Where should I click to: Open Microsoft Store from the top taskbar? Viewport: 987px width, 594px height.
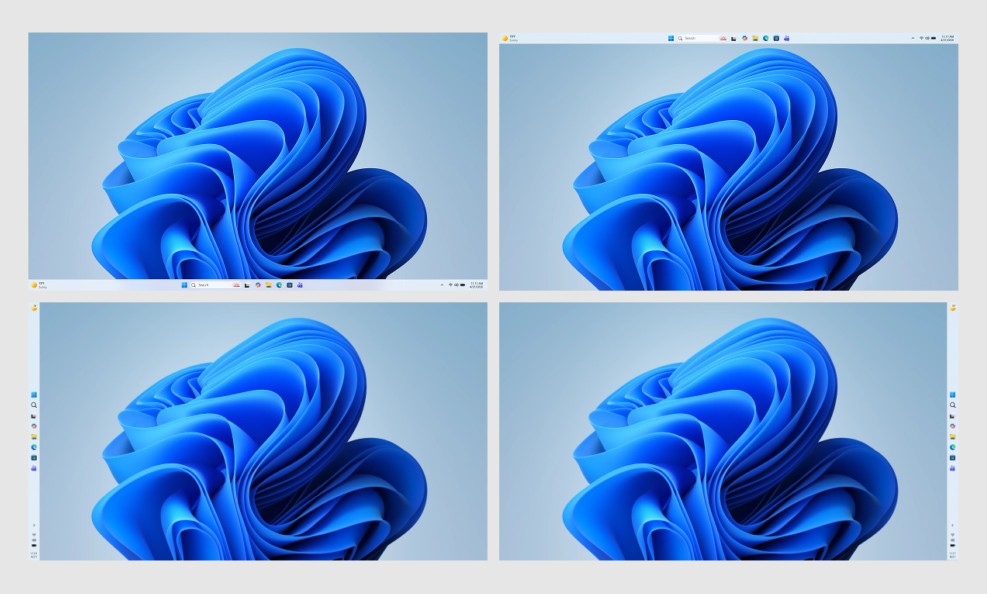[x=776, y=38]
